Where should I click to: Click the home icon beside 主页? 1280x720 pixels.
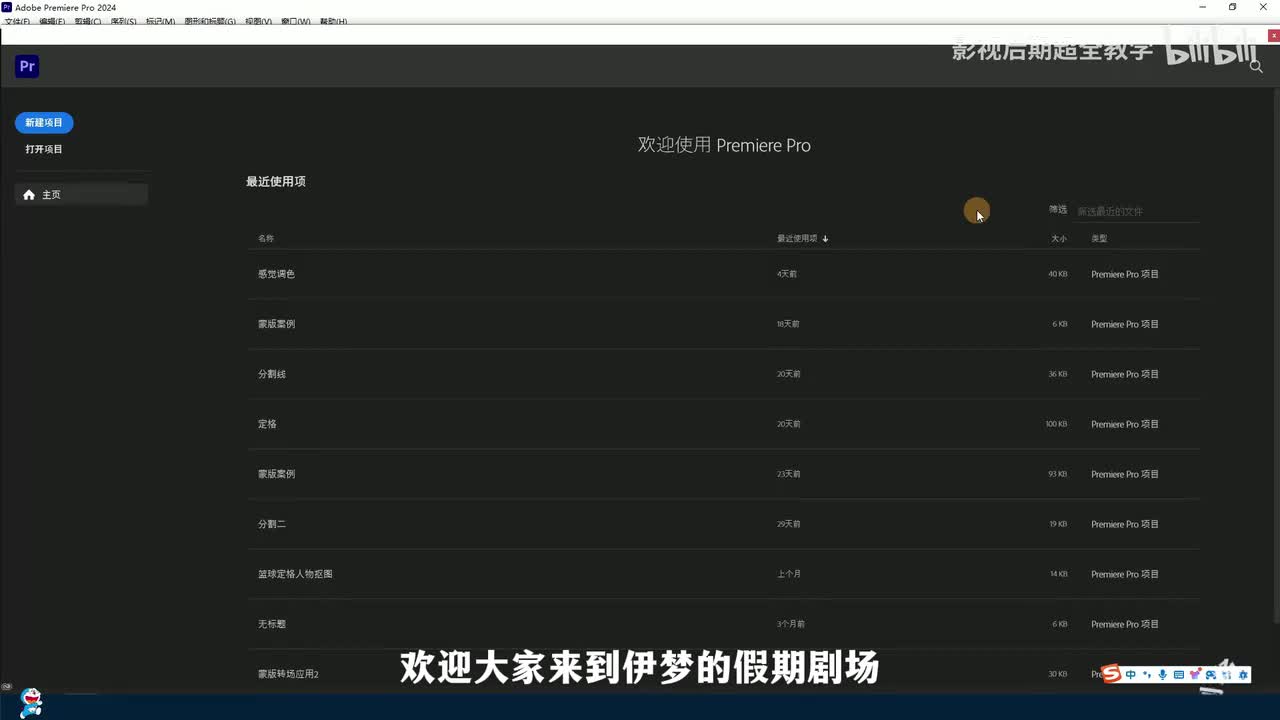pyautogui.click(x=29, y=195)
